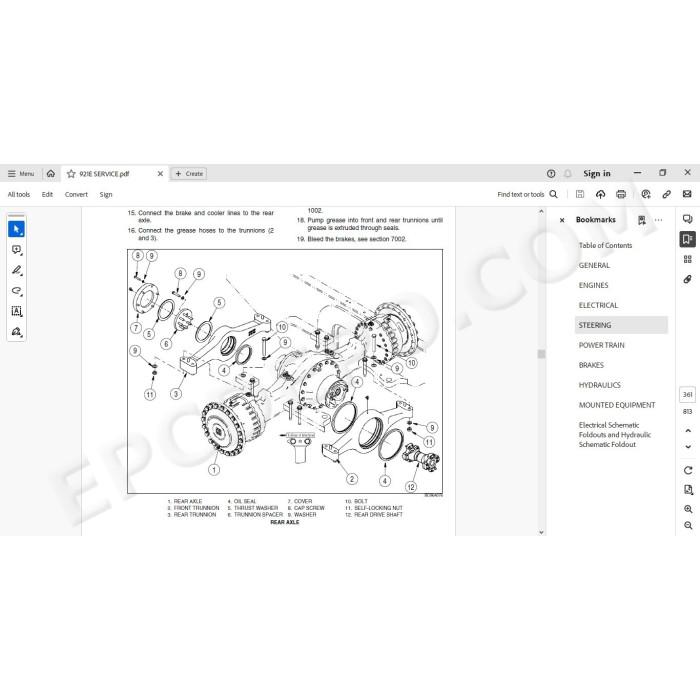Select the freehand draw lasso tool

[x=17, y=291]
